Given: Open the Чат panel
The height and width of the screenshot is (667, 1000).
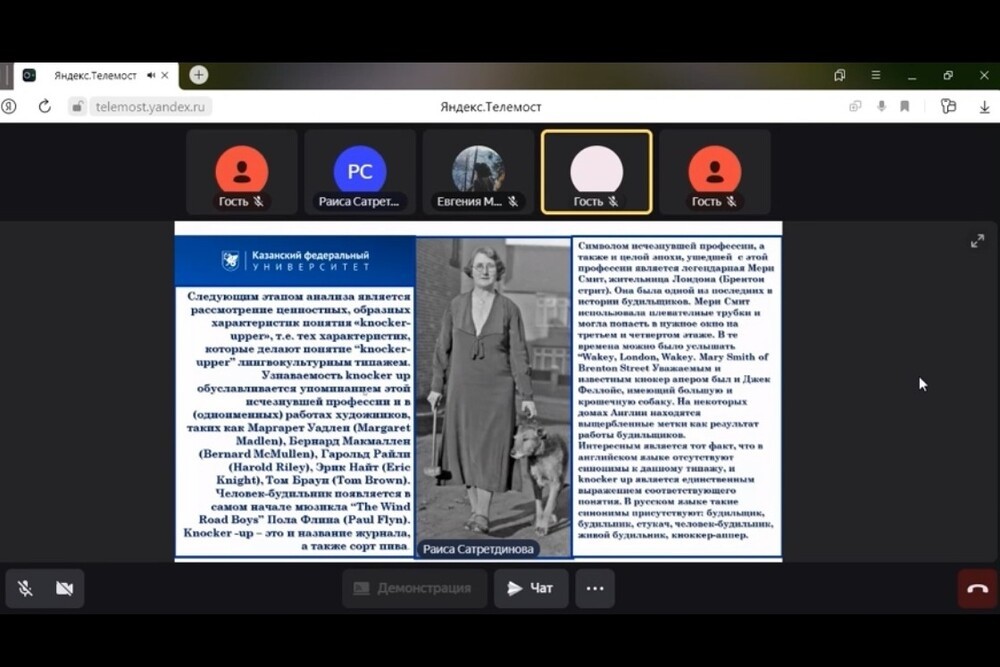Looking at the screenshot, I should pyautogui.click(x=530, y=588).
